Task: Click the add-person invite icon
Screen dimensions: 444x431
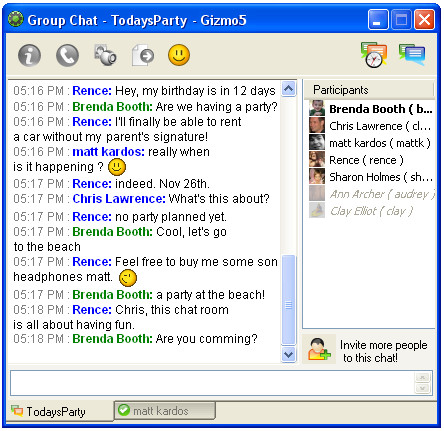Action: [x=318, y=349]
